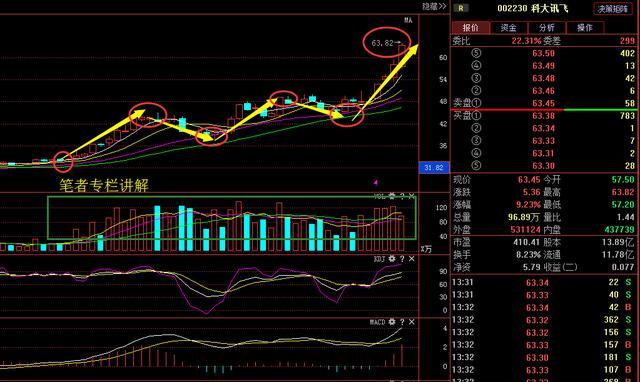Select 现价 value 63.45
The height and width of the screenshot is (382, 640).
pos(529,180)
